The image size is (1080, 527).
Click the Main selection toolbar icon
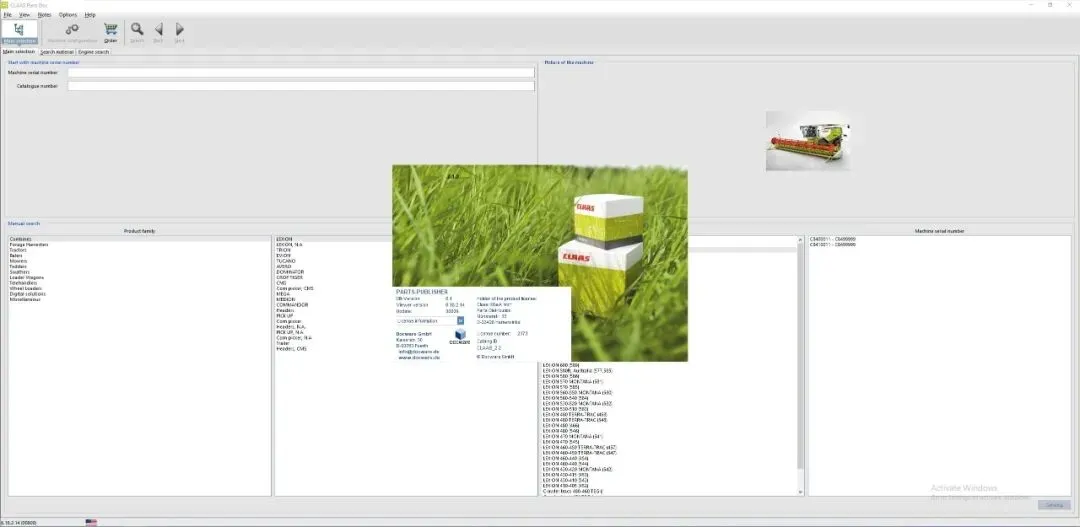[x=19, y=32]
